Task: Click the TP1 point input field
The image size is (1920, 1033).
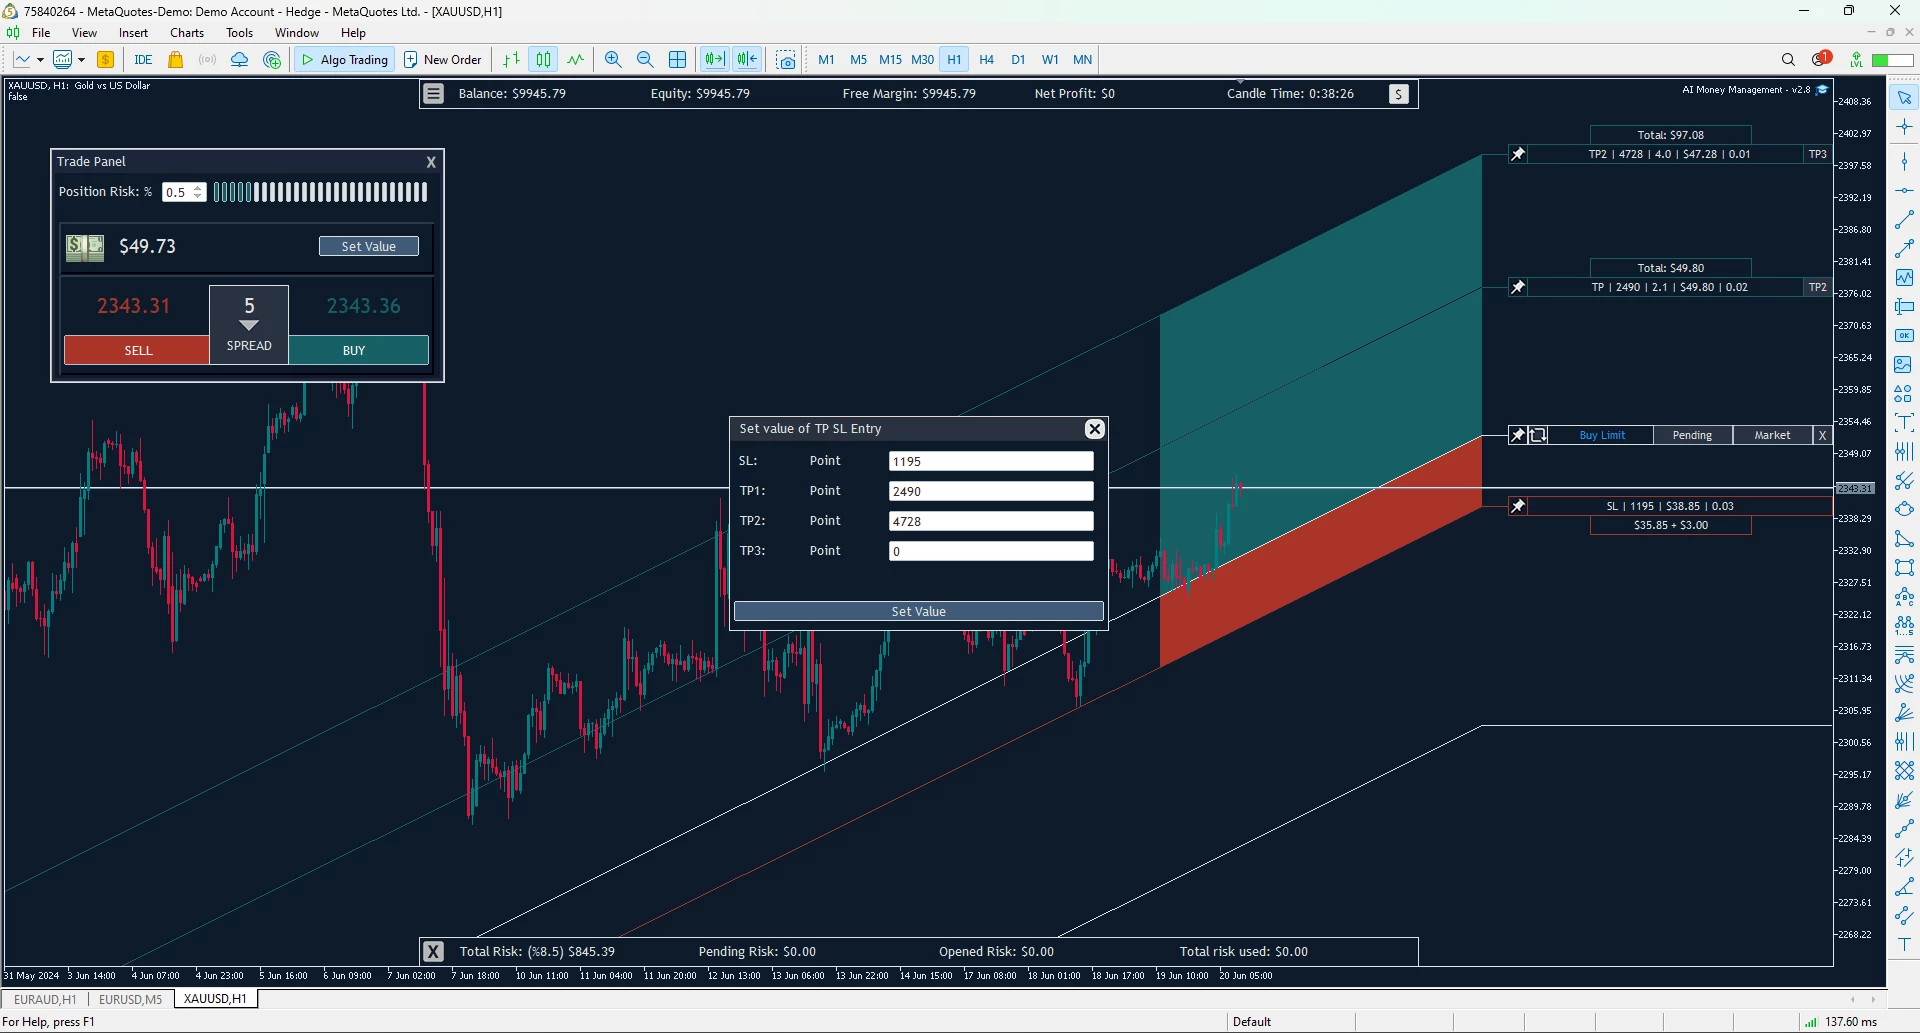Action: tap(990, 491)
